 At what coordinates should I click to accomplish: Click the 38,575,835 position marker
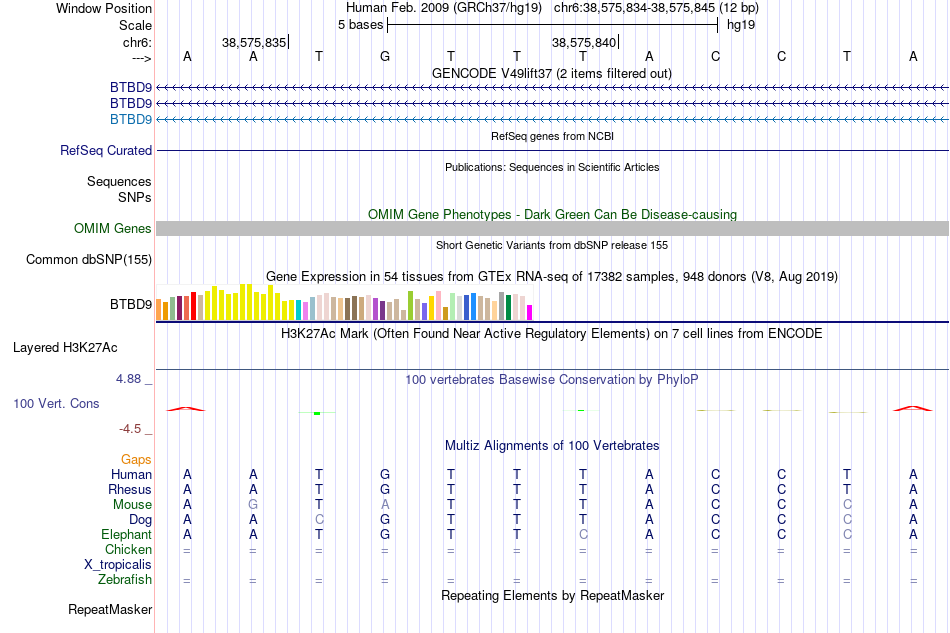pyautogui.click(x=254, y=42)
